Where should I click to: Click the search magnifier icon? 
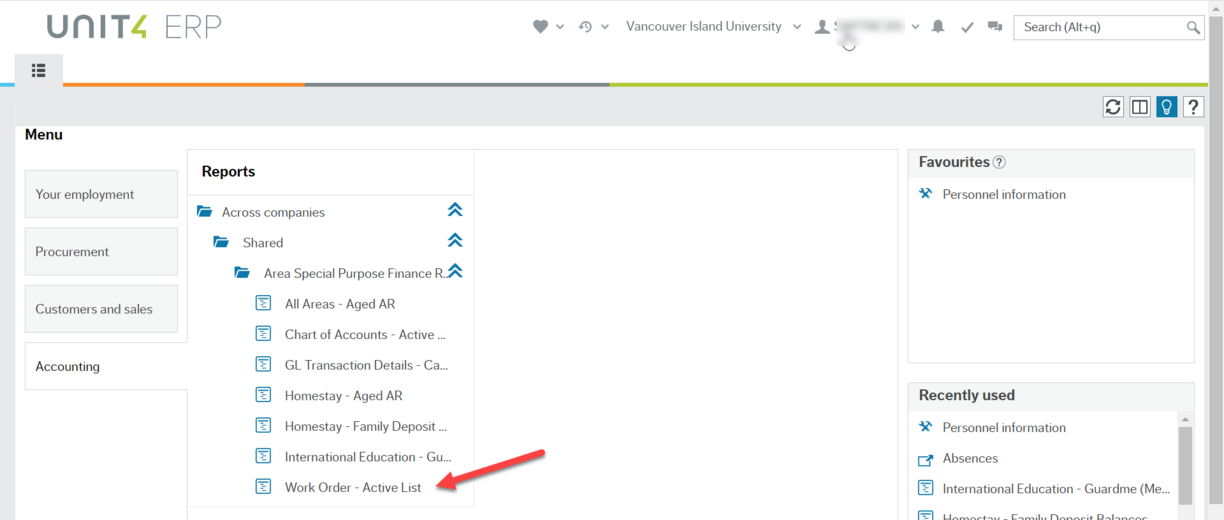[1193, 28]
